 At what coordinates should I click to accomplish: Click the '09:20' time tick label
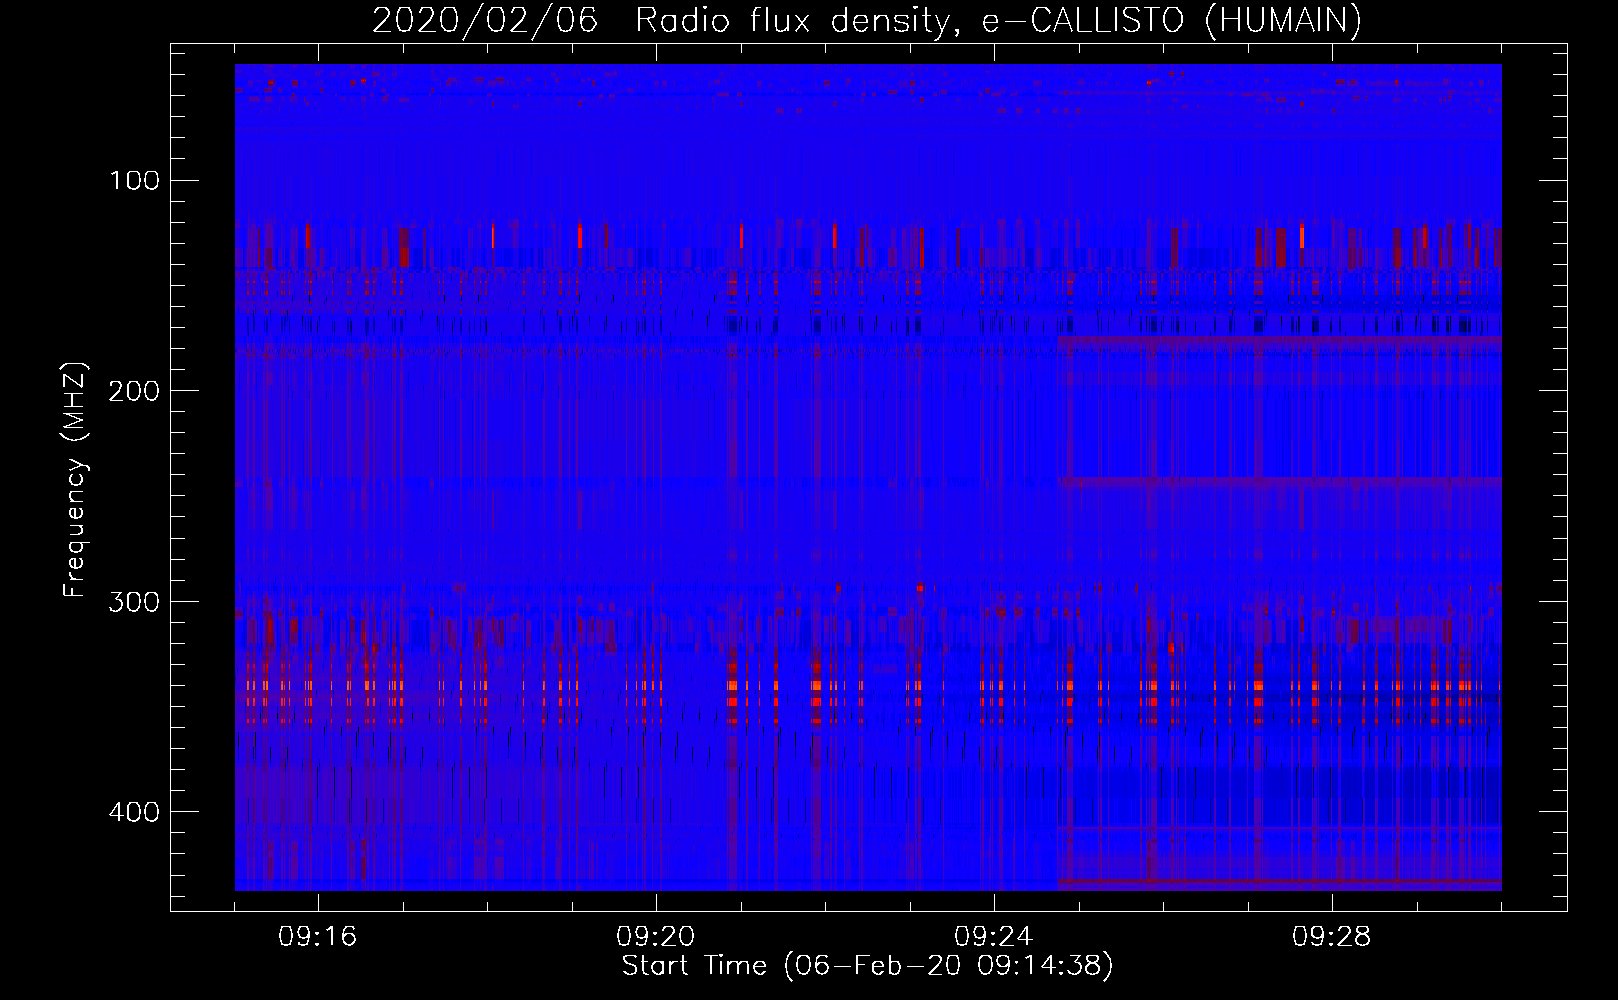tap(656, 937)
